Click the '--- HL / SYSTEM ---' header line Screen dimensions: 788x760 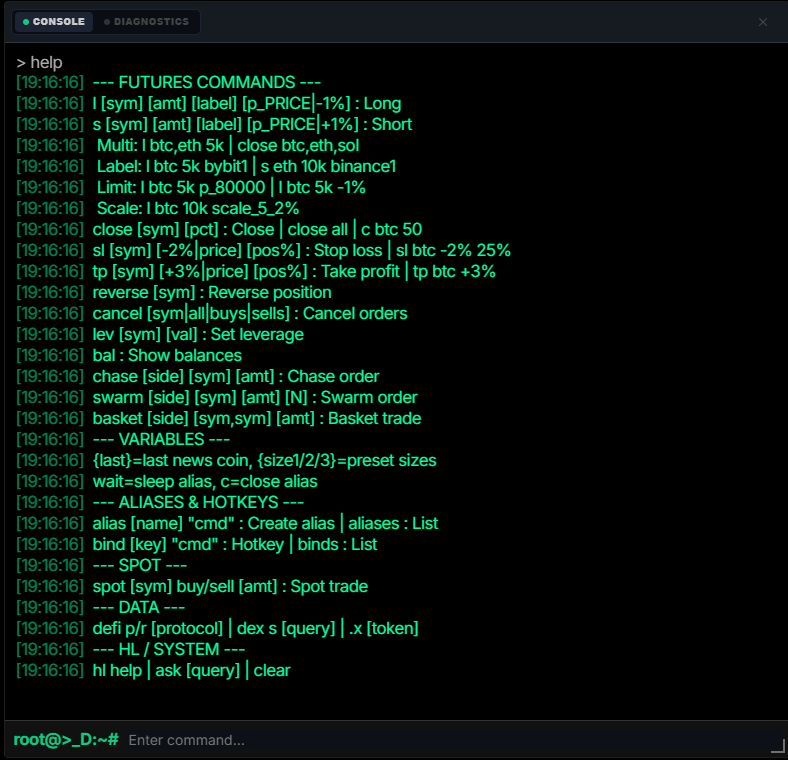click(131, 649)
